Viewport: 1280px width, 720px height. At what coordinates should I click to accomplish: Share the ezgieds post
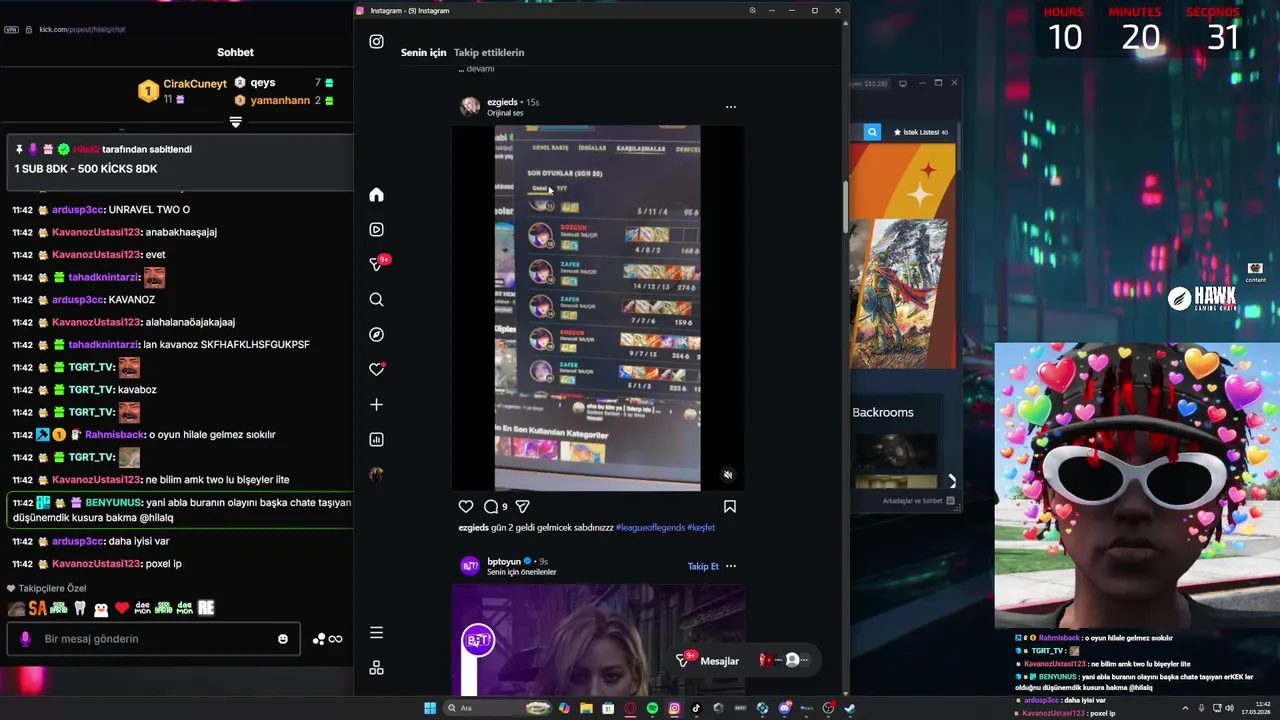pos(522,507)
